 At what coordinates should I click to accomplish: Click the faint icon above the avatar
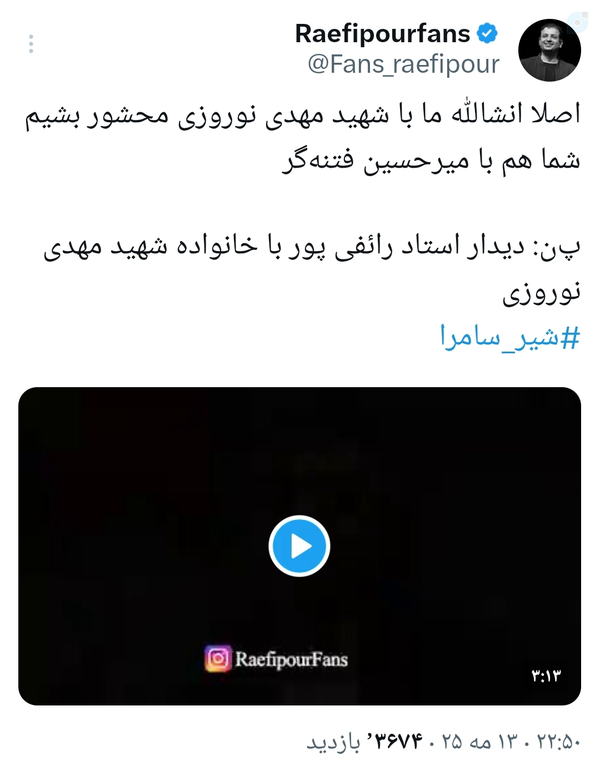(577, 22)
